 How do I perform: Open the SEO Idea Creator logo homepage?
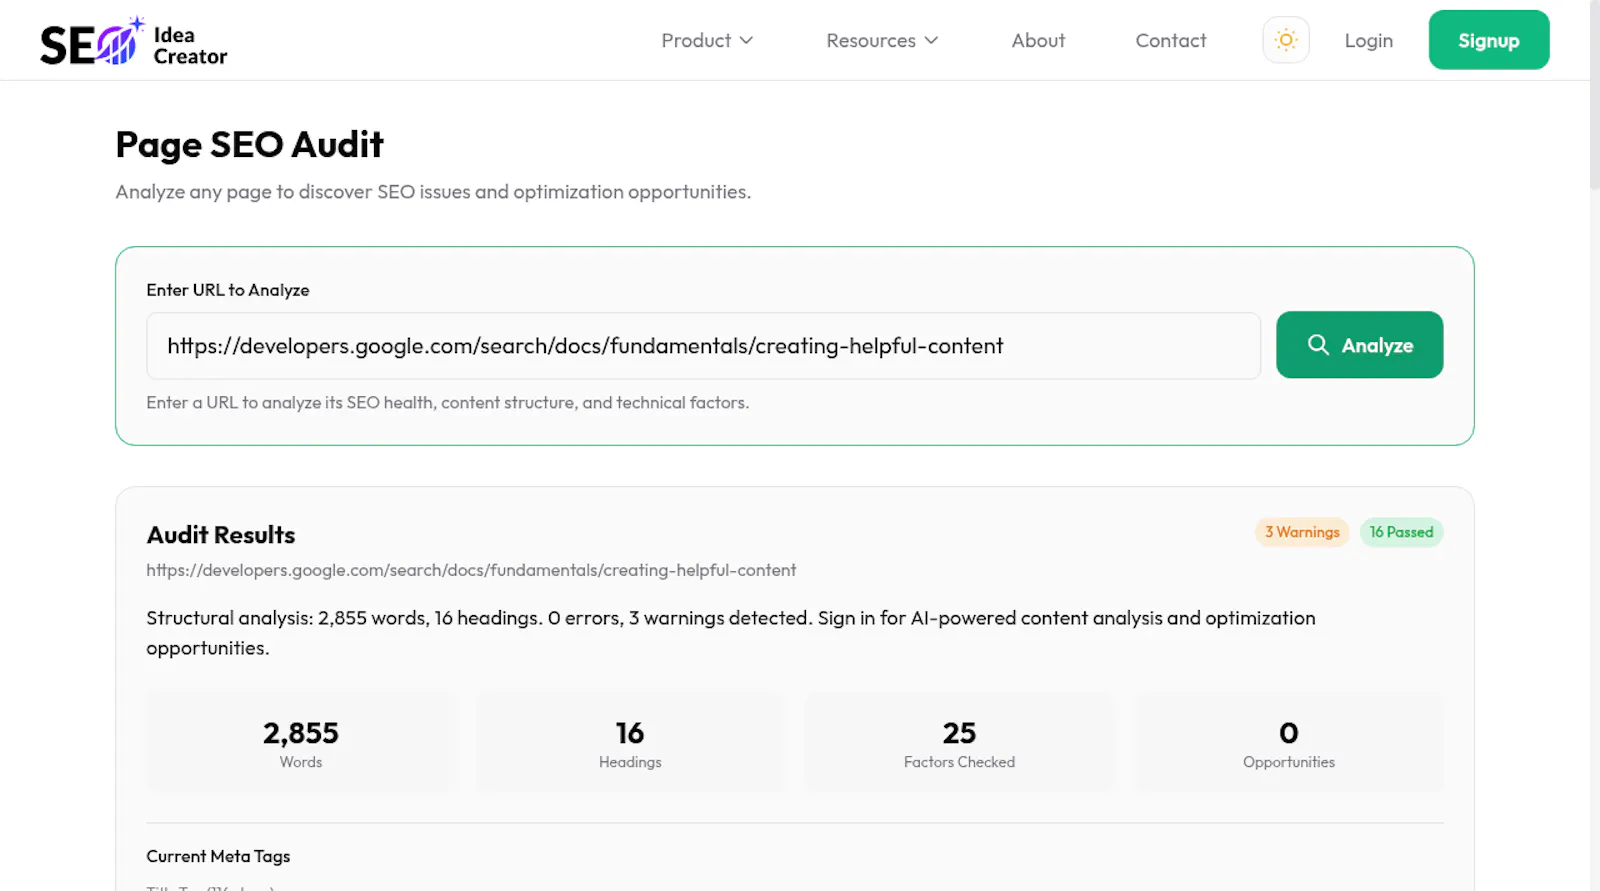[134, 42]
